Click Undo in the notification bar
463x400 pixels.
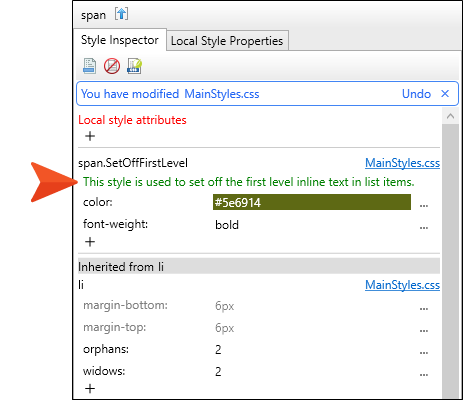[416, 94]
